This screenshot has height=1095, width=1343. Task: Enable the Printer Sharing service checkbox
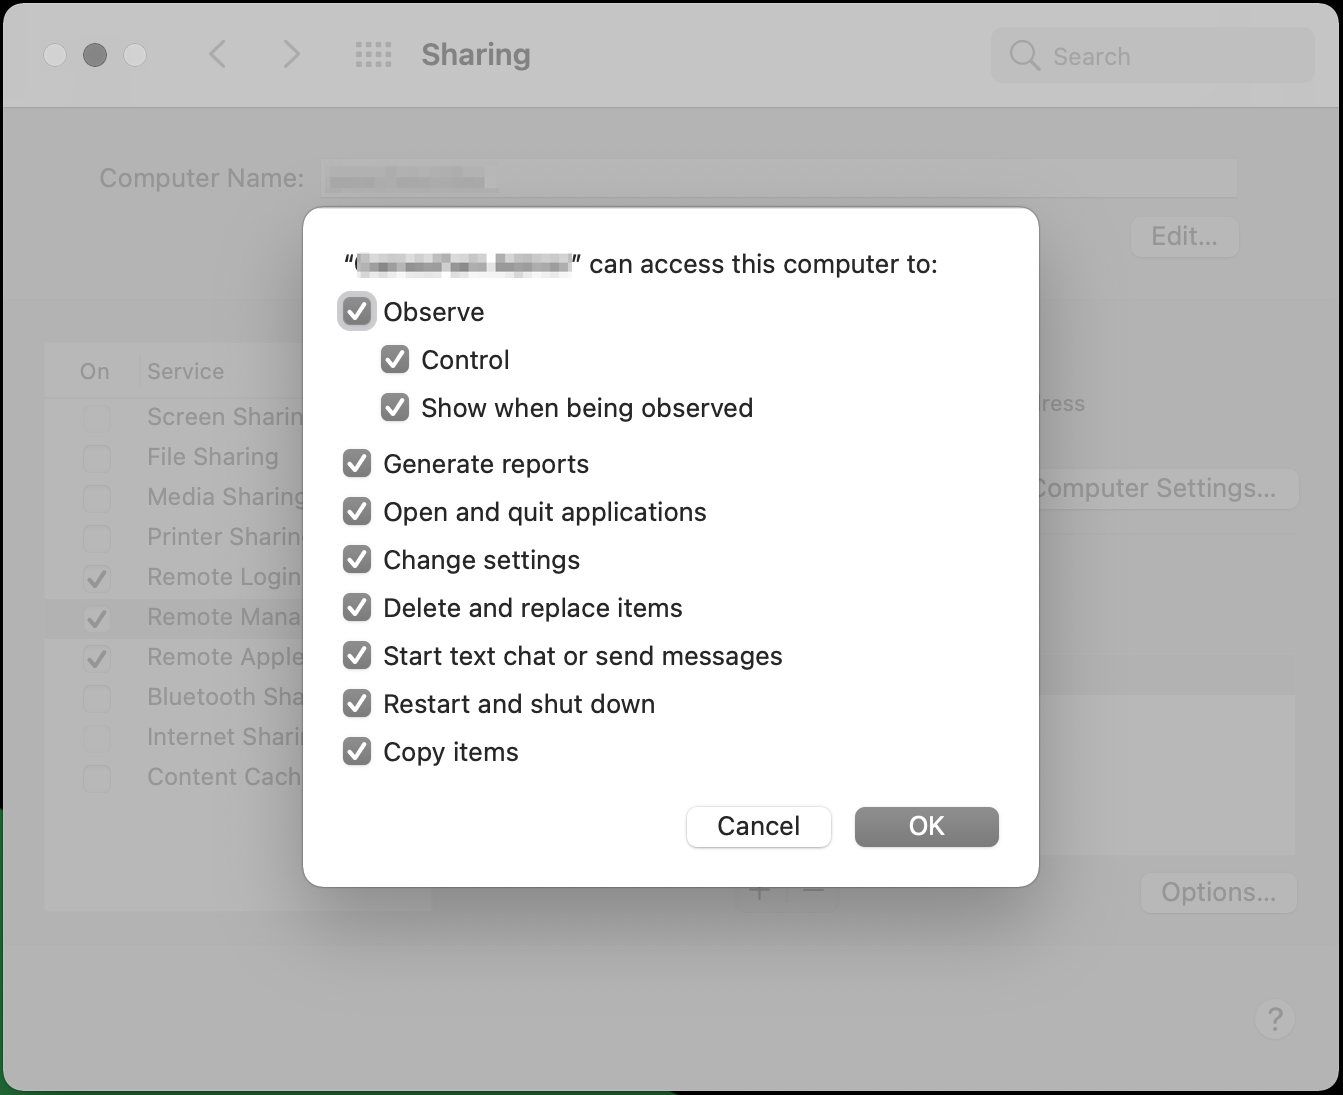96,538
